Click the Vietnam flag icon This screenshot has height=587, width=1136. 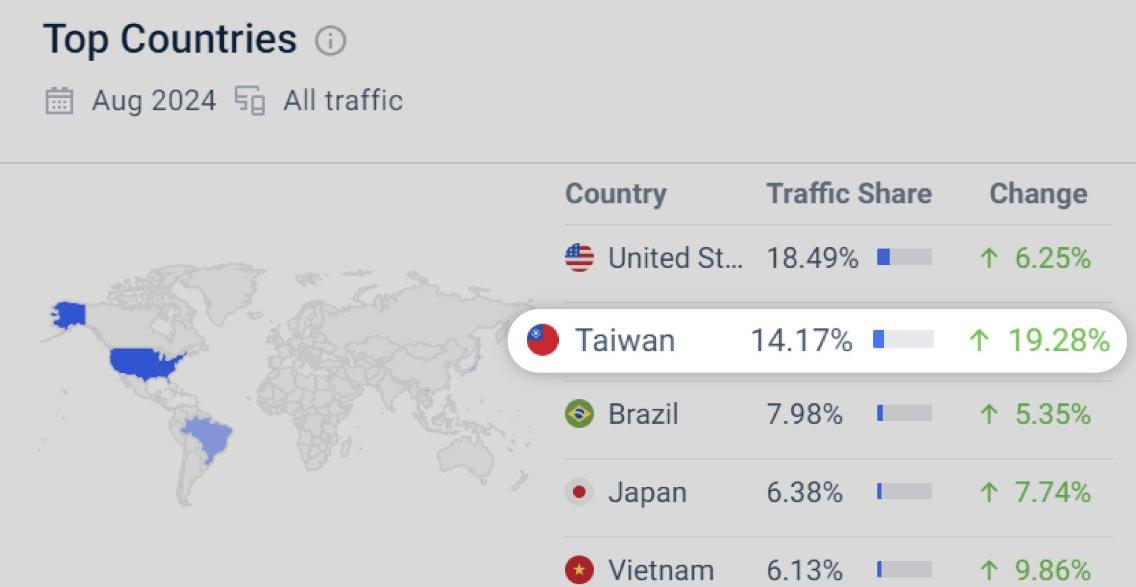pos(579,570)
